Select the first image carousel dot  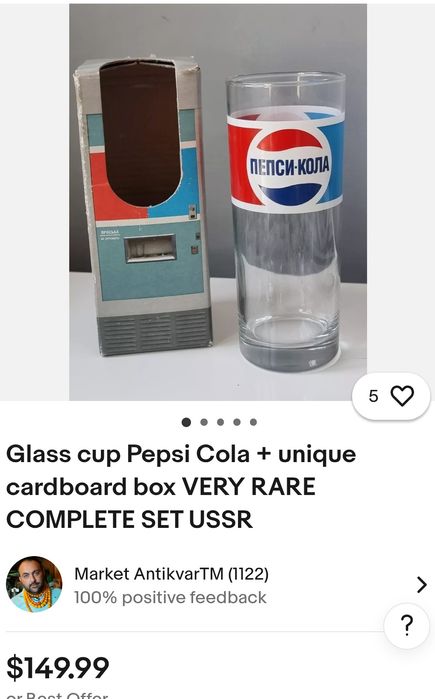[x=186, y=422]
